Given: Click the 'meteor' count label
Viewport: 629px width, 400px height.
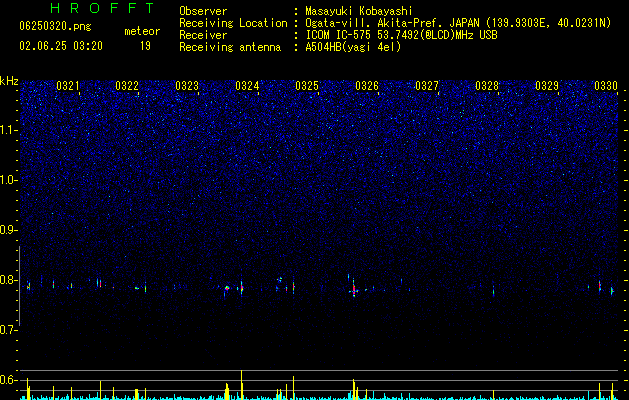Looking at the screenshot, I should coord(142,31).
